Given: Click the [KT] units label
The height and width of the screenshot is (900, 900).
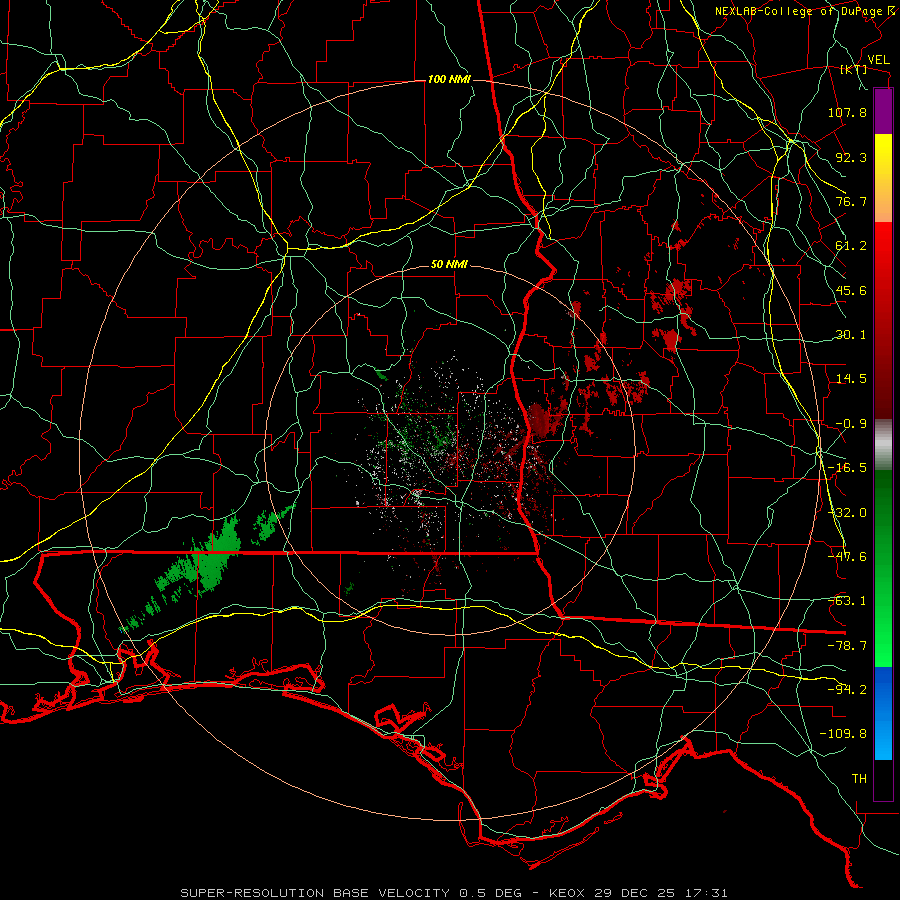Looking at the screenshot, I should [x=854, y=69].
